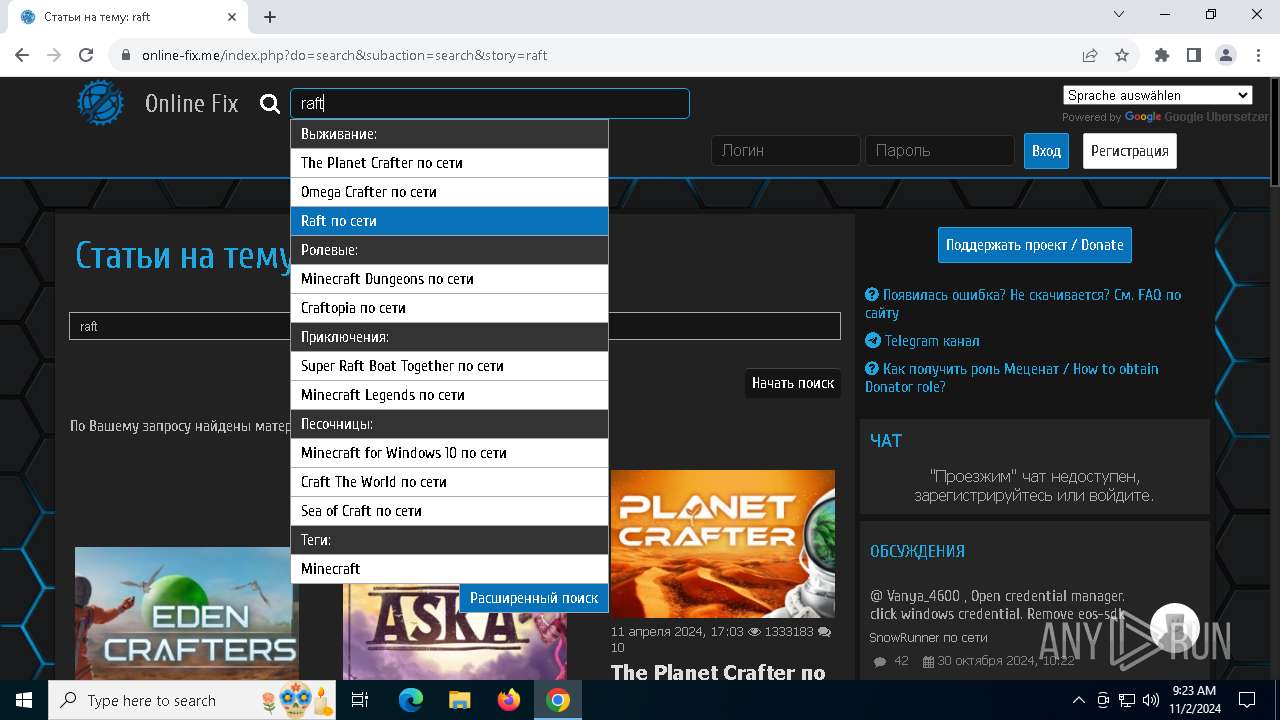Open Chrome profile avatar

coord(1226,55)
